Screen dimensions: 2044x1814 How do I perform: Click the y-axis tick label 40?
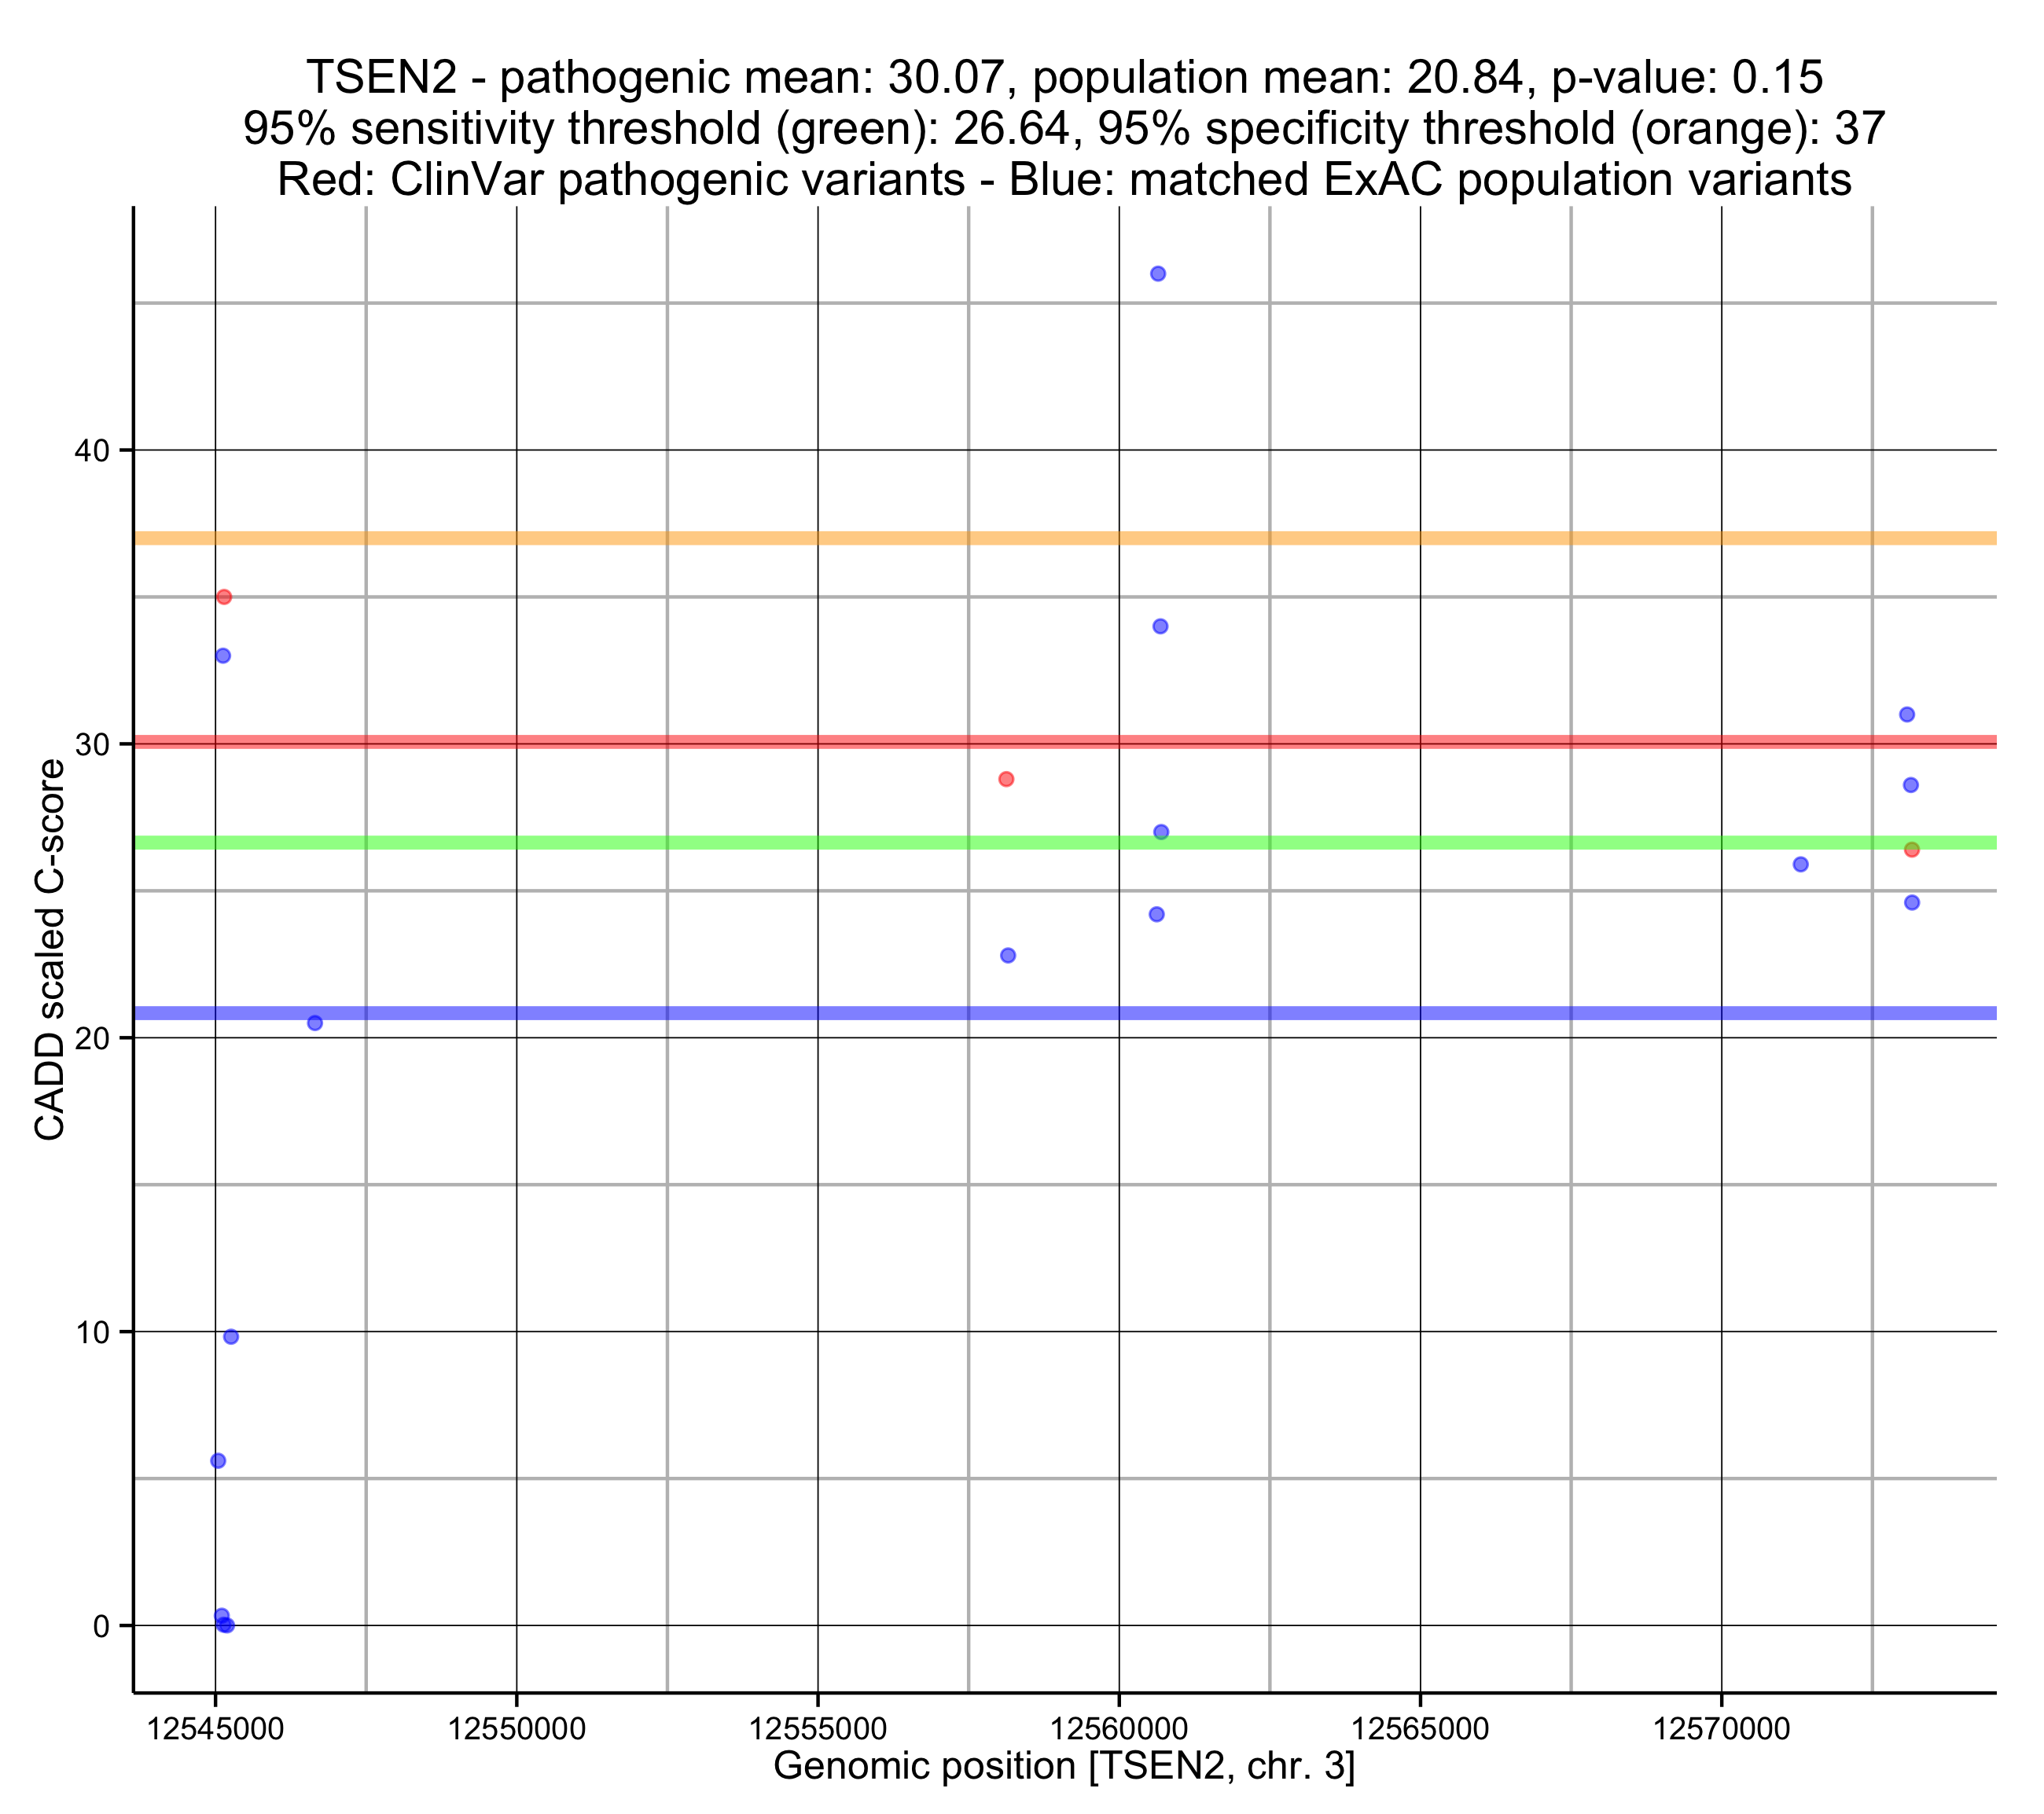click(x=91, y=451)
